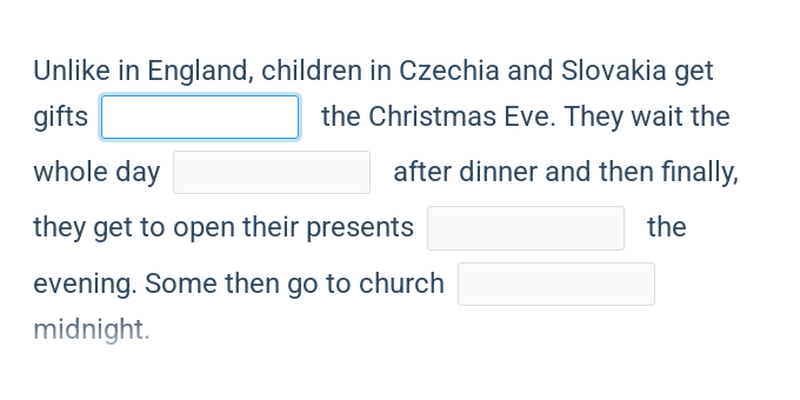This screenshot has width=800, height=400.
Task: Select the blank after 'whole day'
Action: 271,172
